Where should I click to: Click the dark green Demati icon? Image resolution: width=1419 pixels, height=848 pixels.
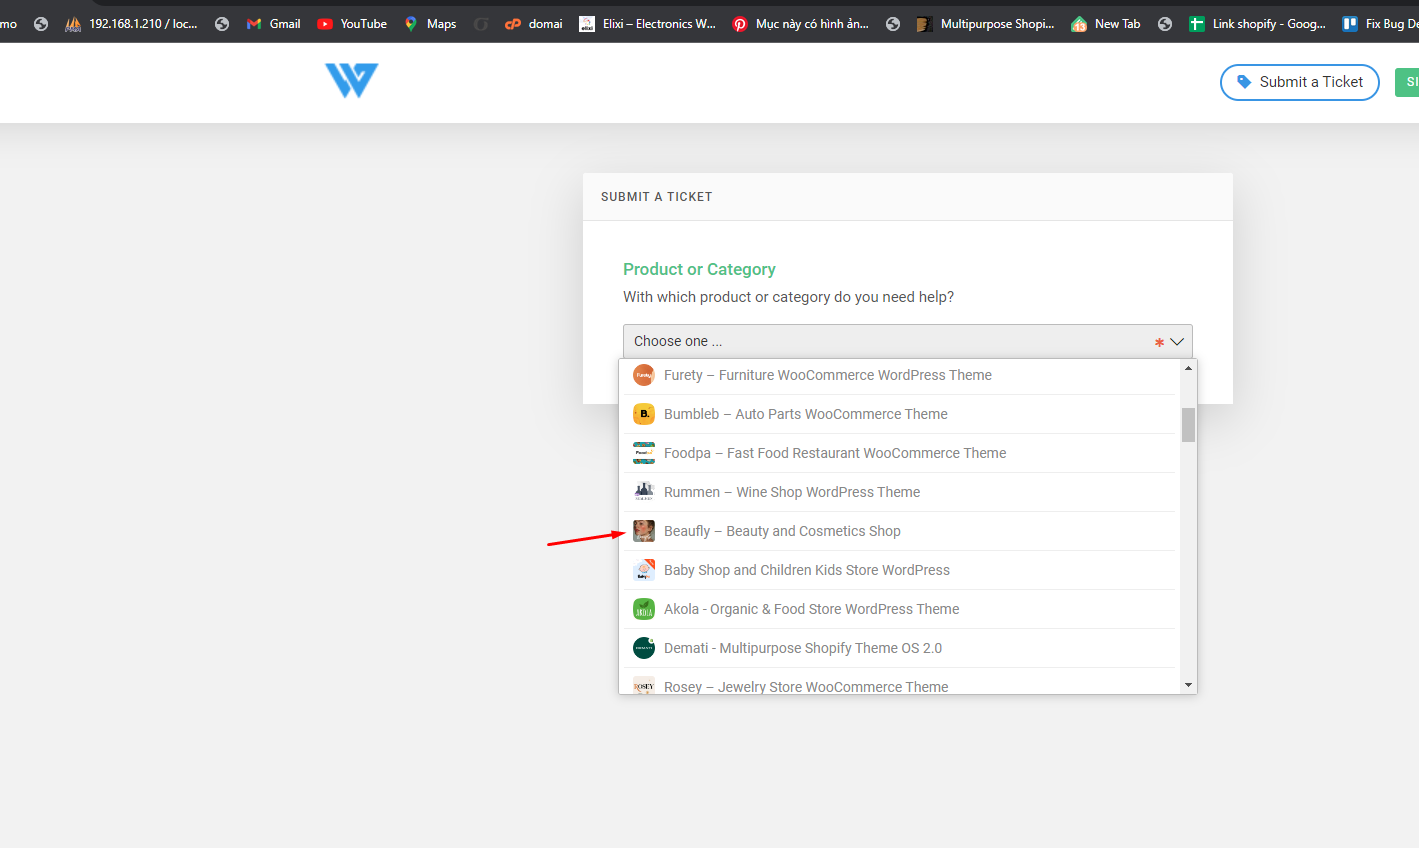[644, 648]
